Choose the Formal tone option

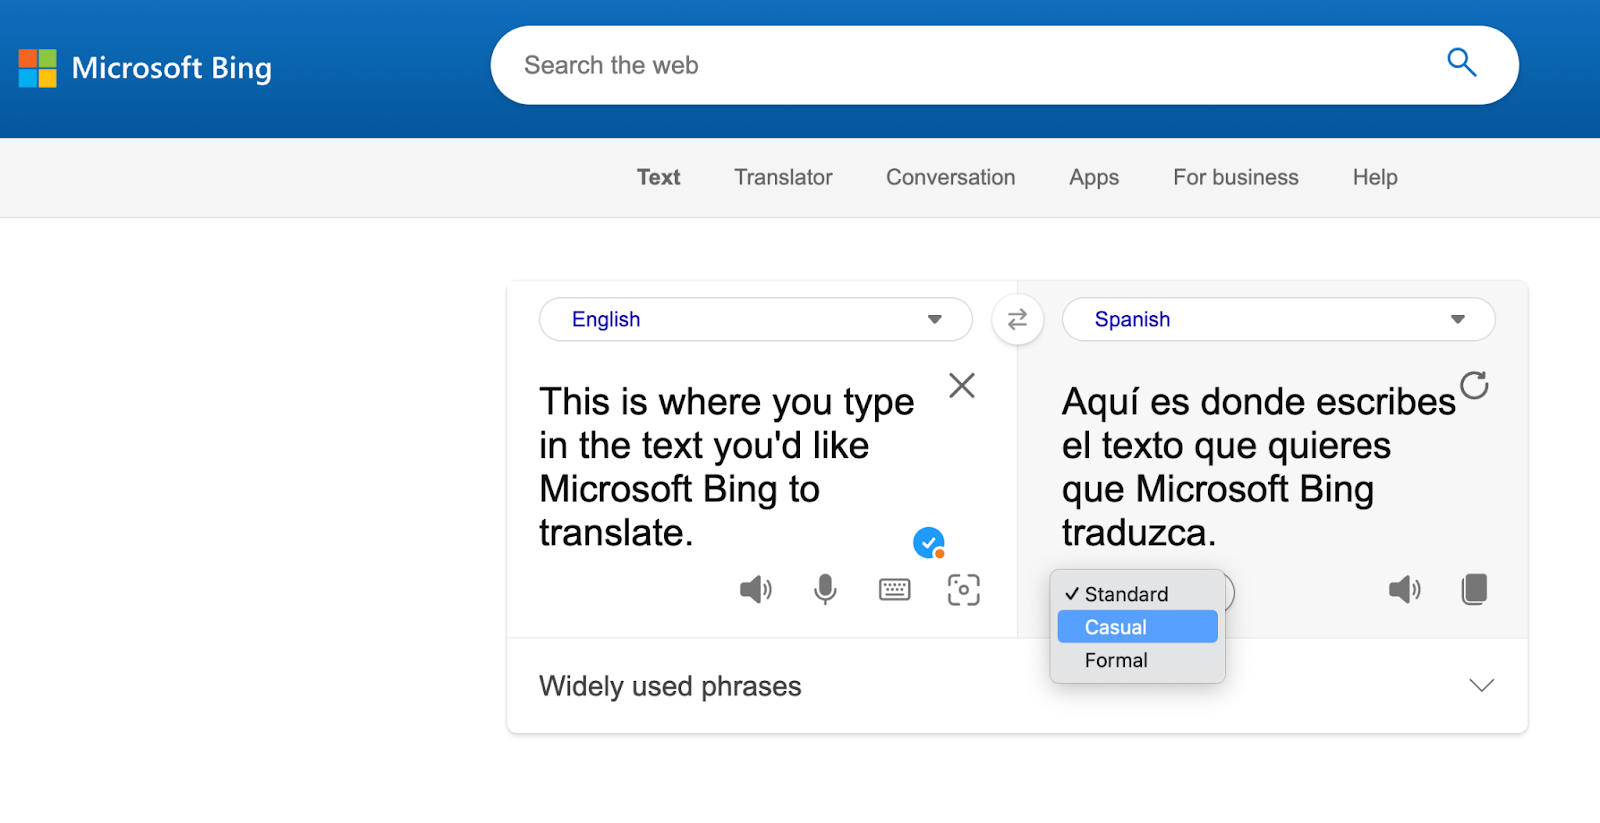1138,660
